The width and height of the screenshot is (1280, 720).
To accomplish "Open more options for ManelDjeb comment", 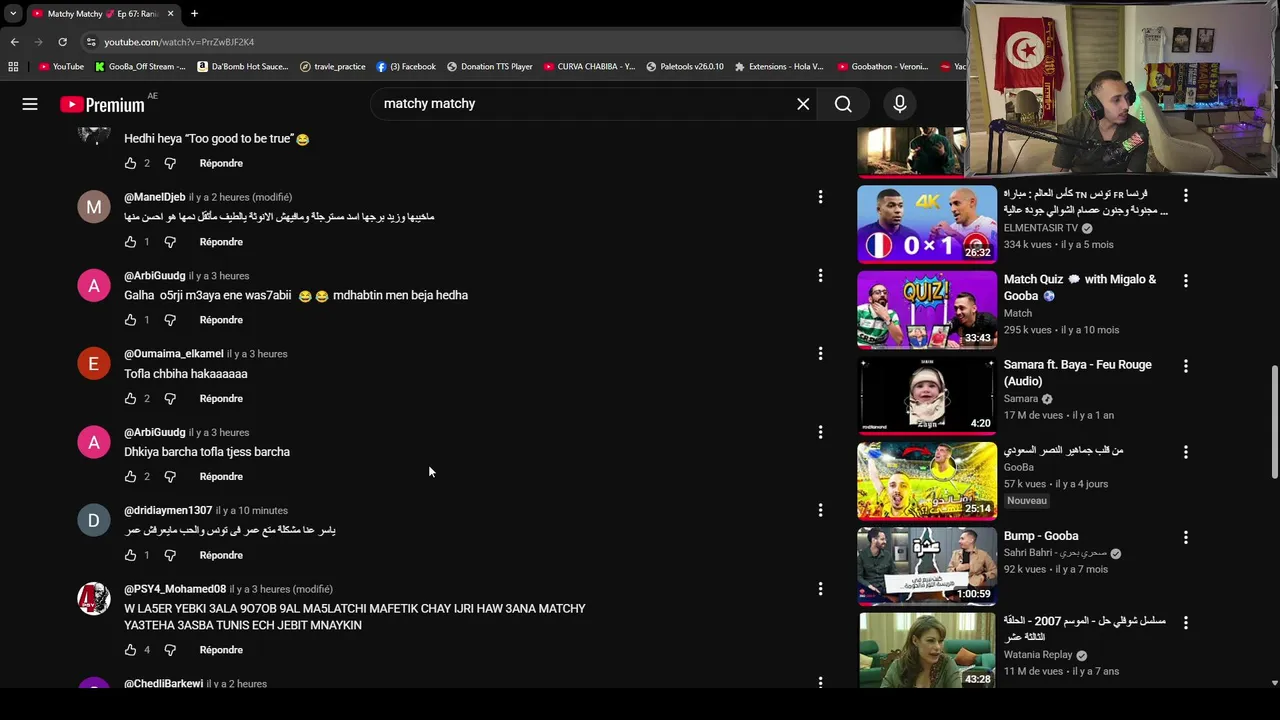I will [x=820, y=197].
